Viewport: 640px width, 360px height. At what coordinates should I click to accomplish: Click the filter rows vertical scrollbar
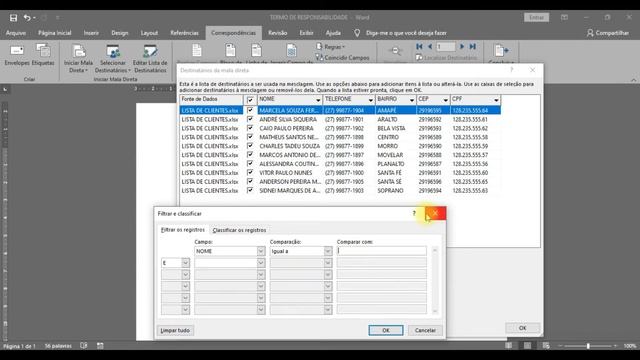pos(435,280)
